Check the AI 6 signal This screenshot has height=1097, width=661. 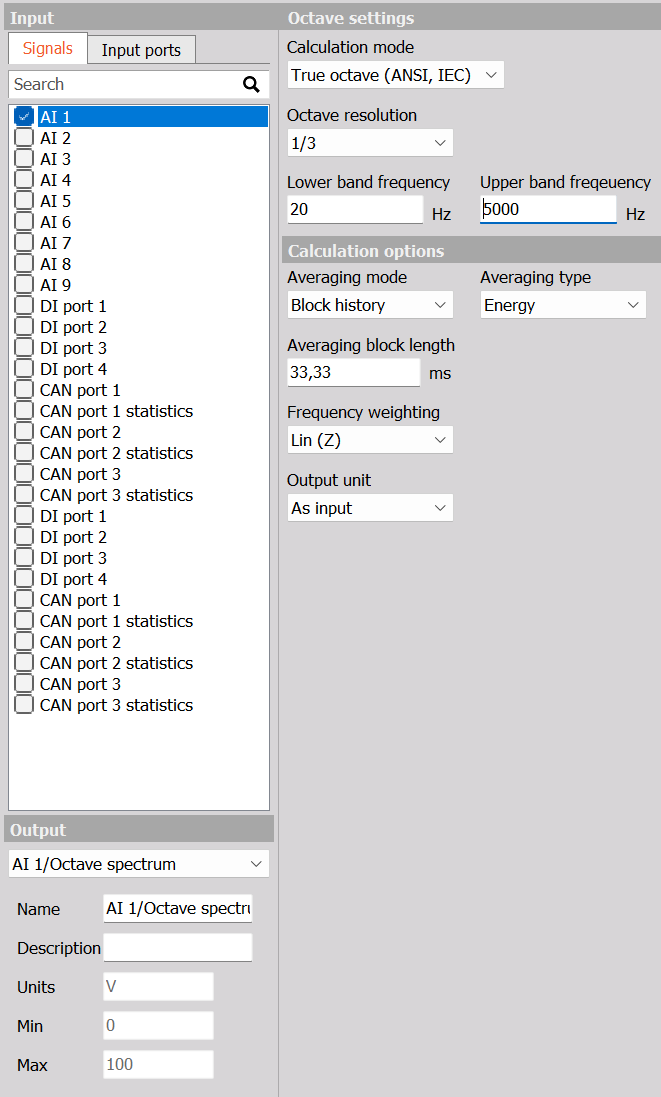24,221
